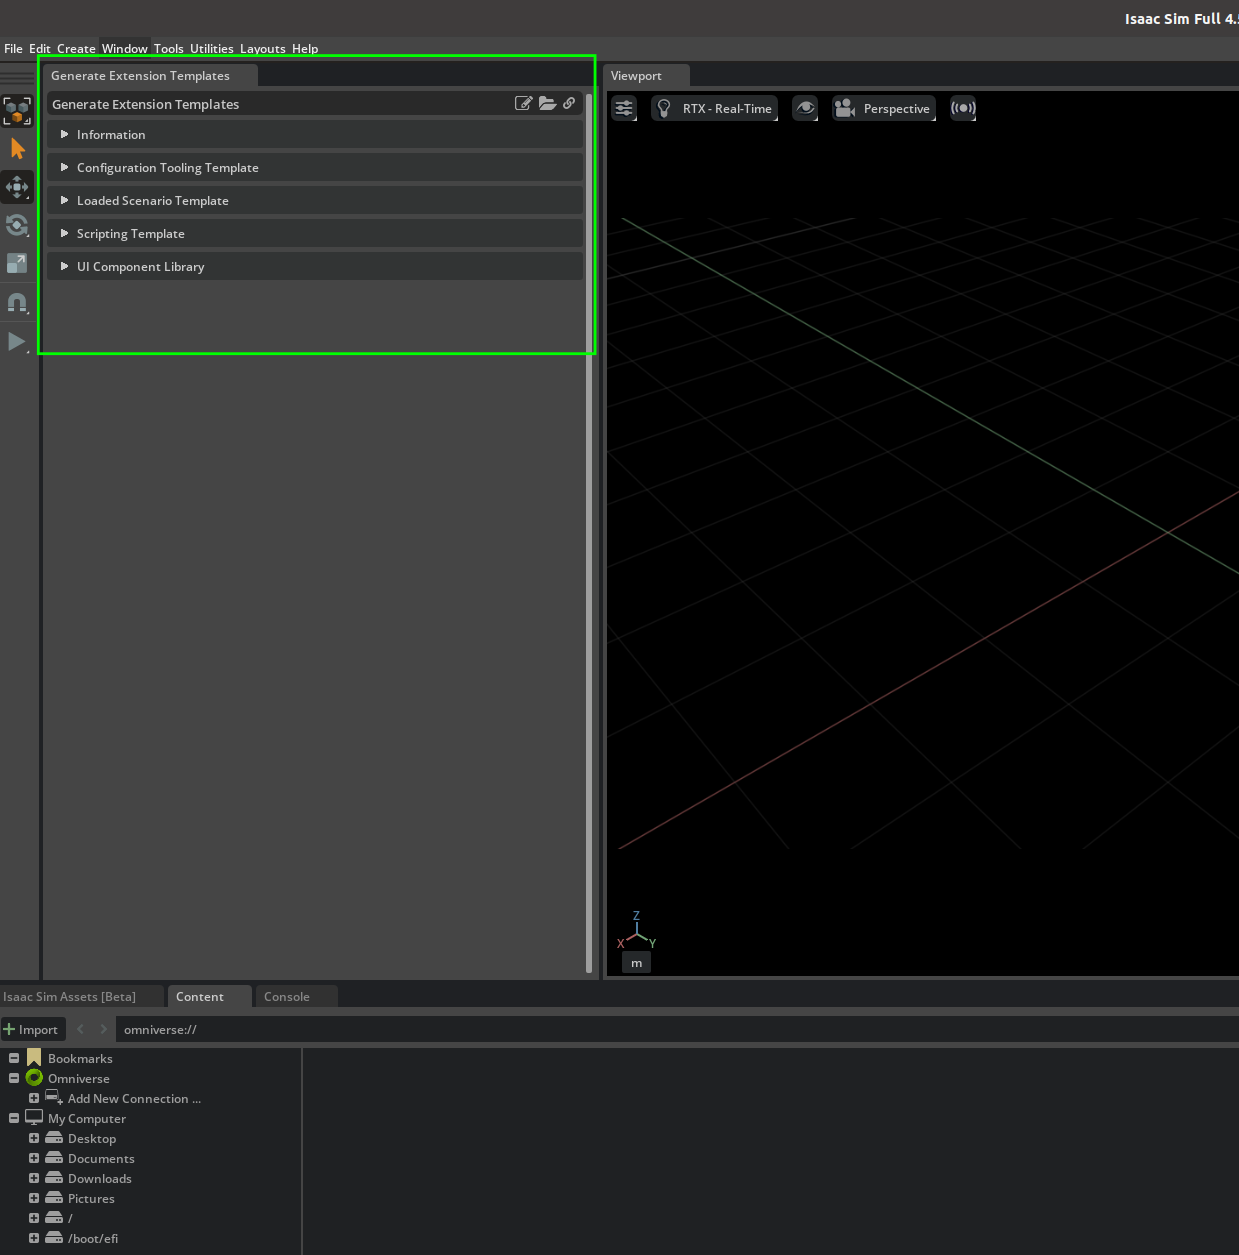Expand the Downloads folder node

(x=34, y=1178)
